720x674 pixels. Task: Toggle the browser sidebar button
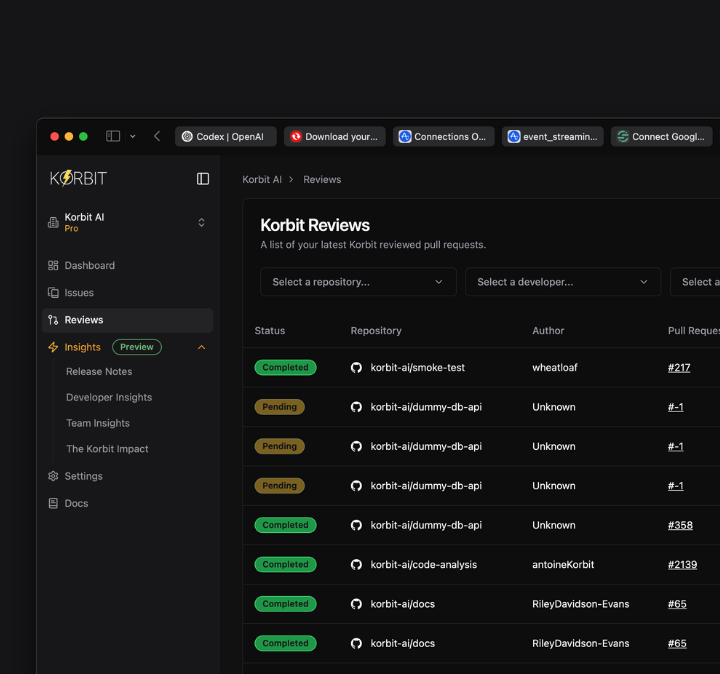click(113, 136)
